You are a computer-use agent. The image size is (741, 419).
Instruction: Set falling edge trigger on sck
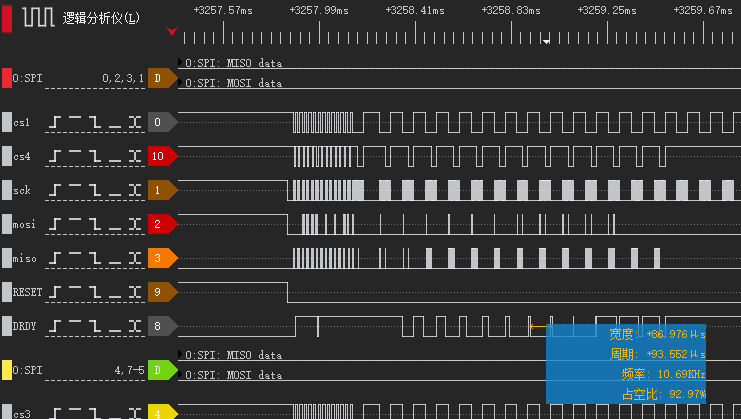pyautogui.click(x=95, y=190)
